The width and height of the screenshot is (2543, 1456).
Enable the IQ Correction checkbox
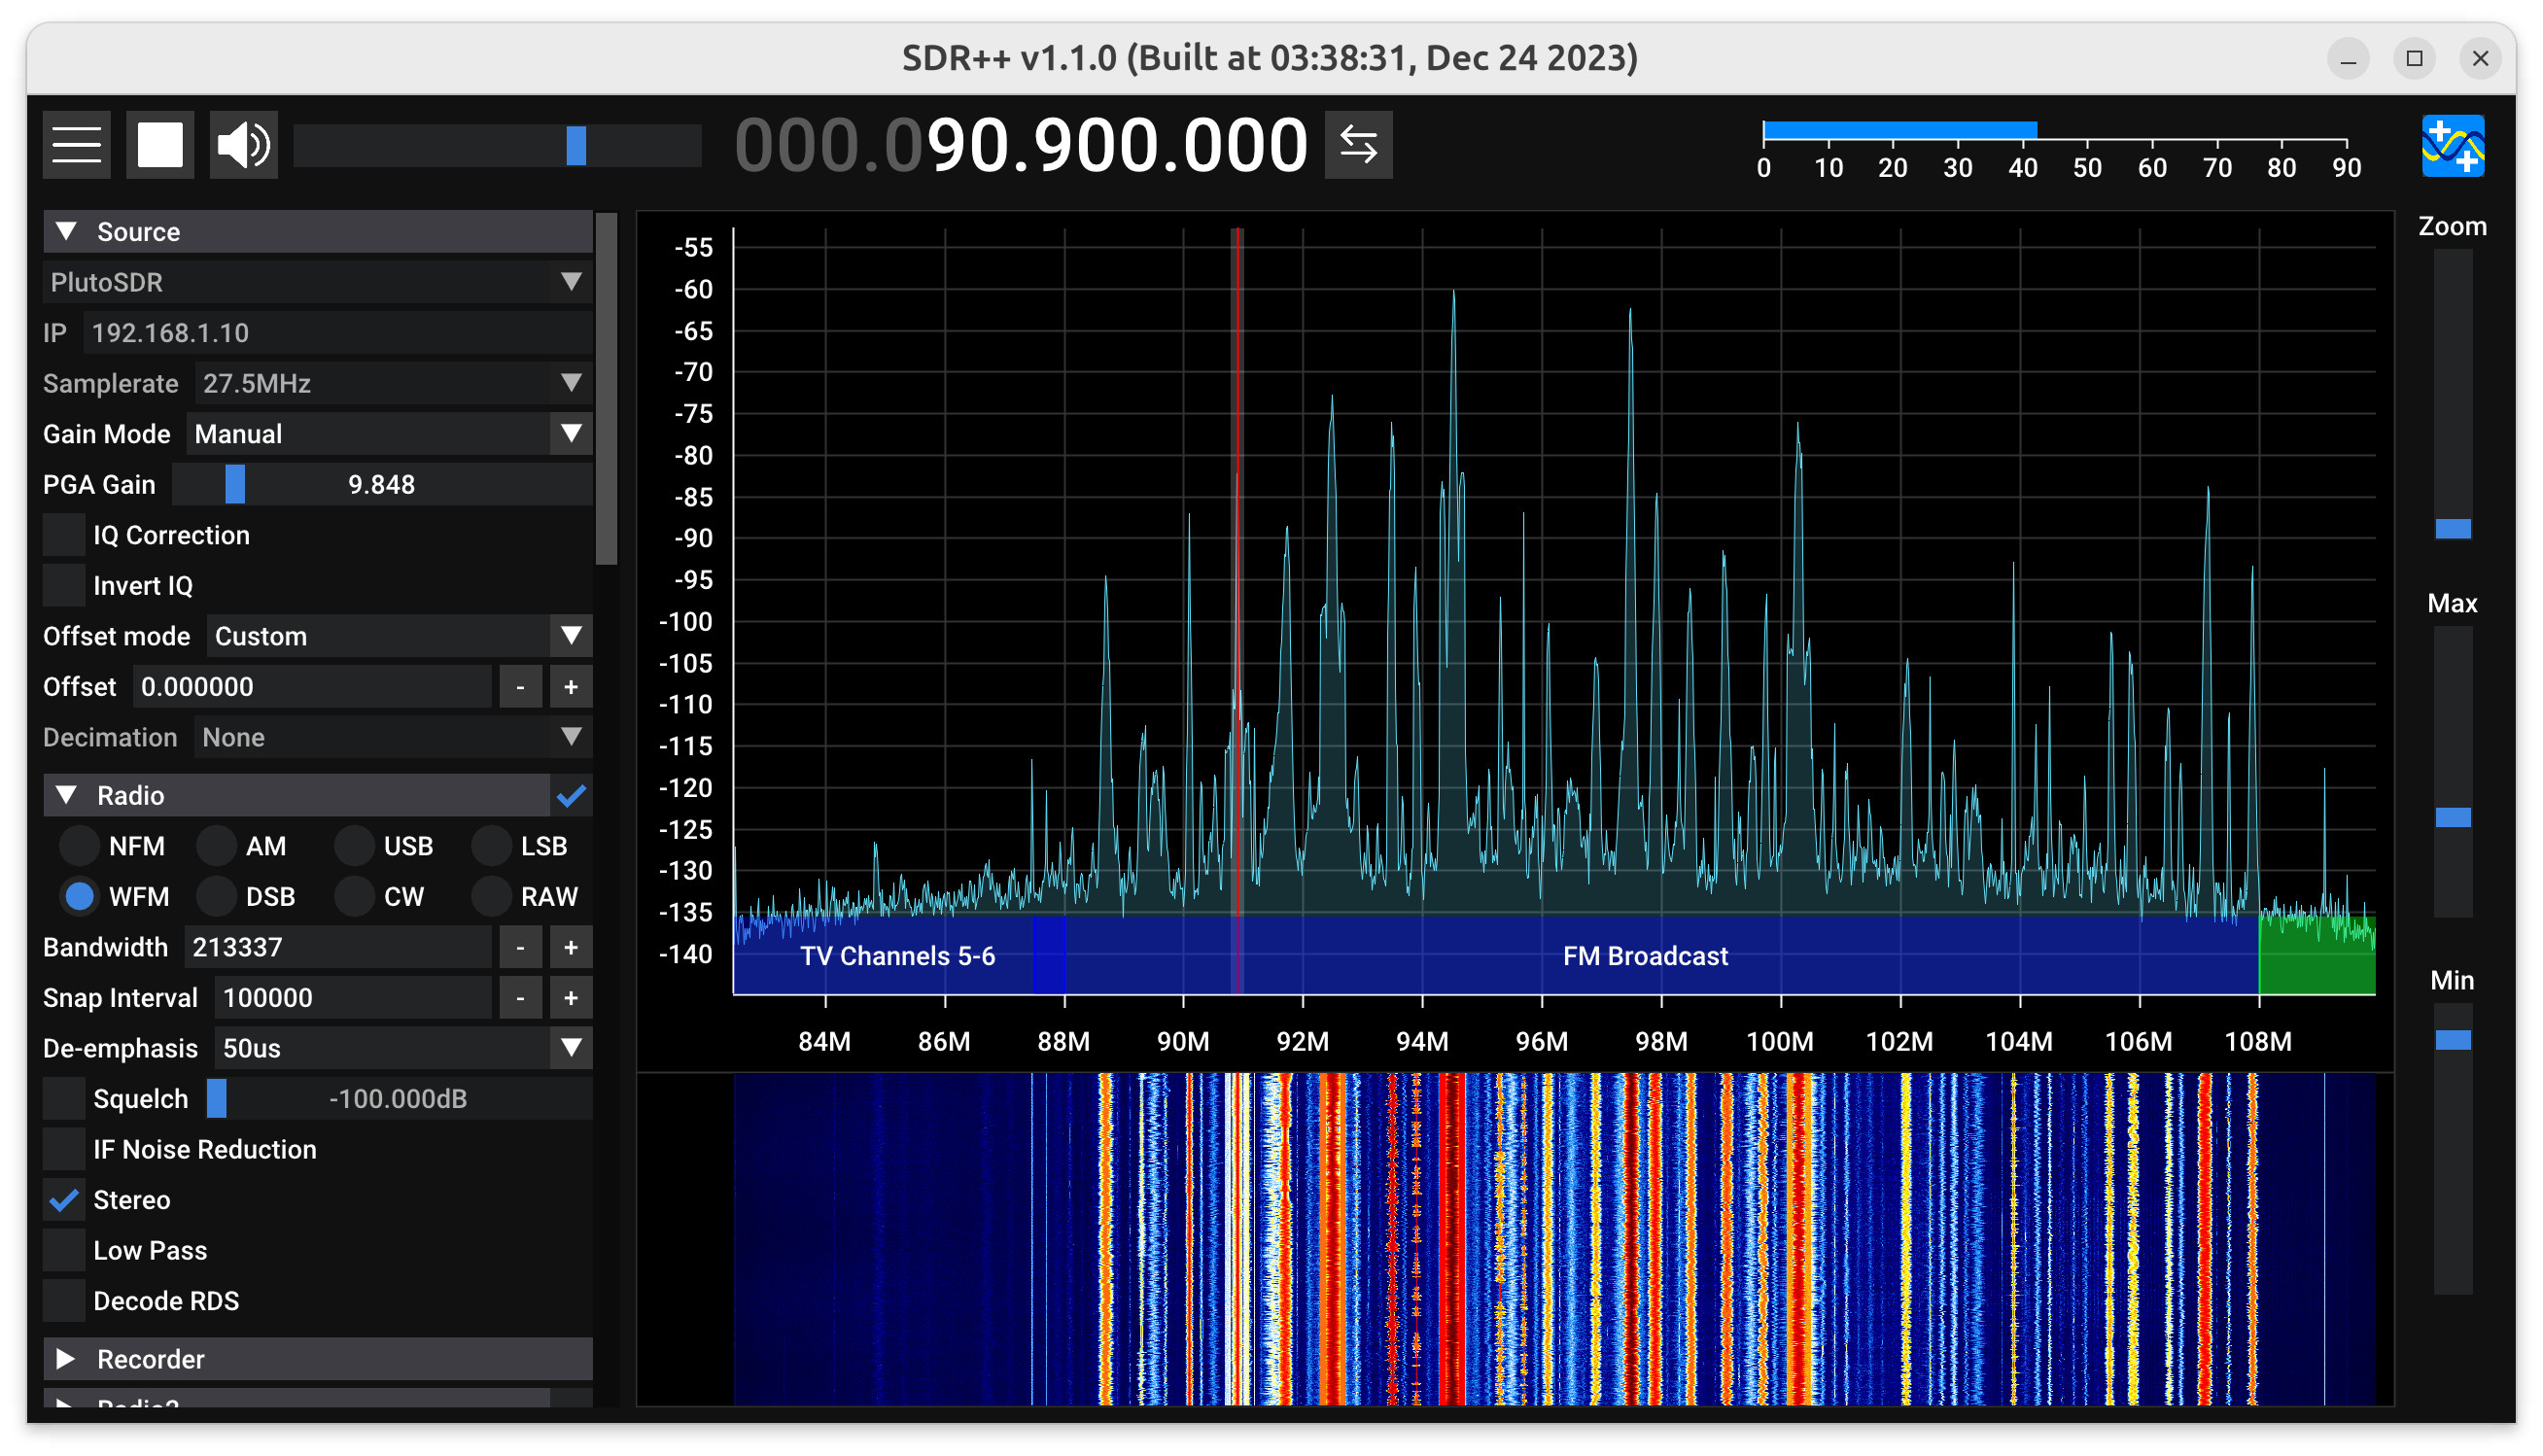64,535
